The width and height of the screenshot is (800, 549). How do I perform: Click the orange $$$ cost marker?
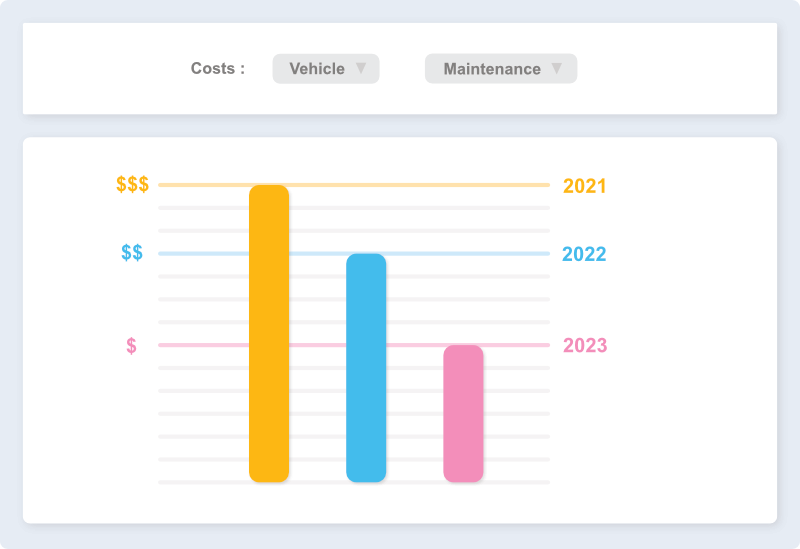click(133, 185)
